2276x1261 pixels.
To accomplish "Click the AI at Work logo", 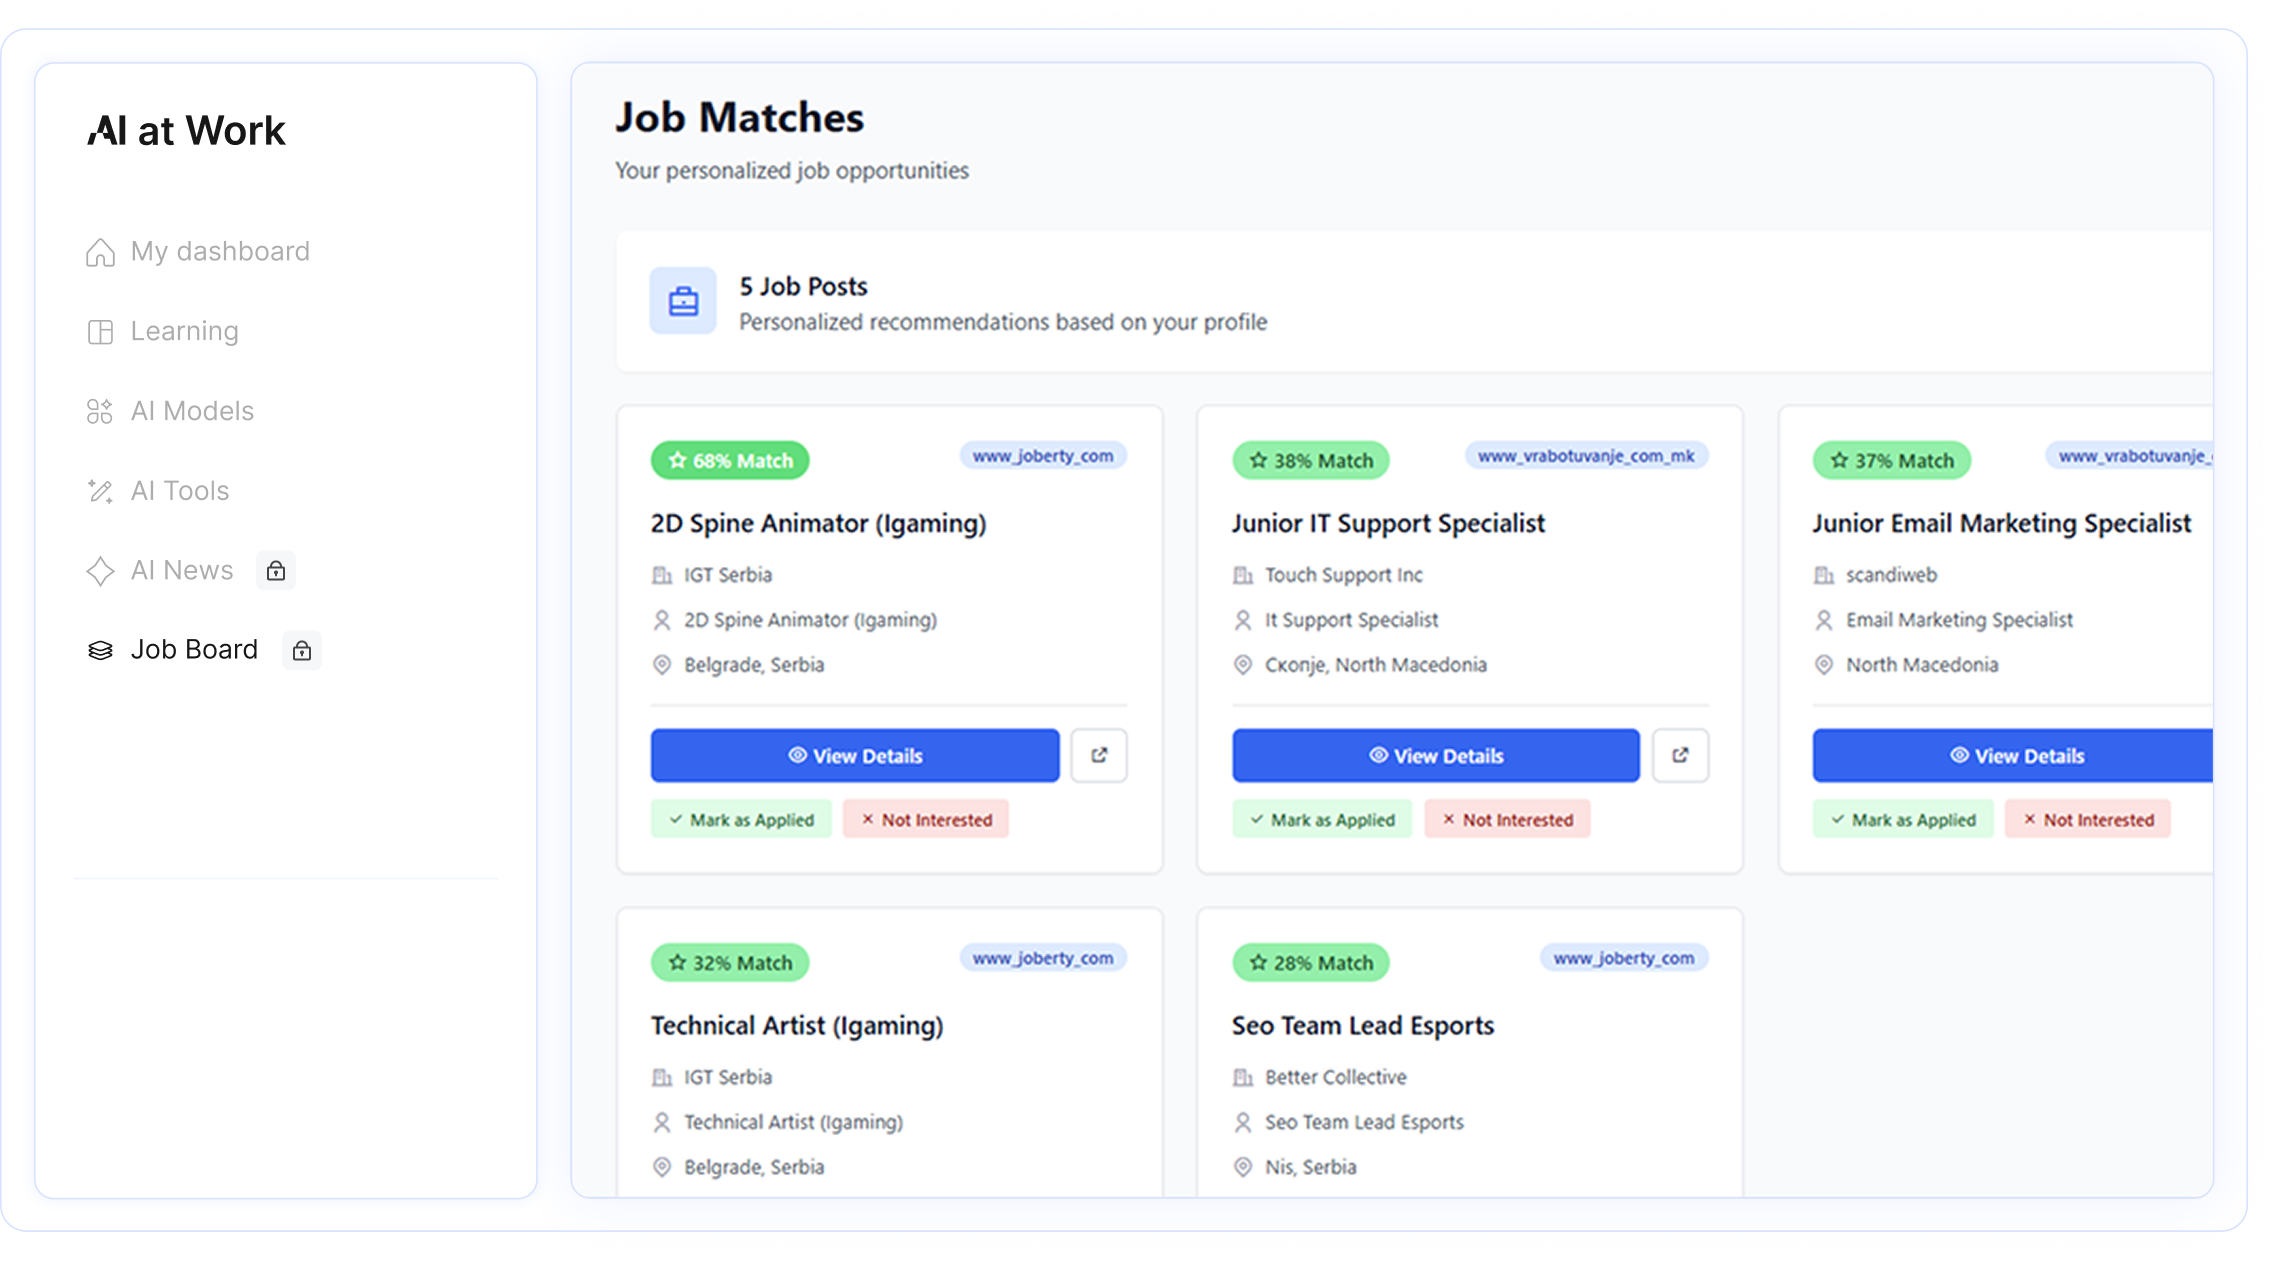I will 187,131.
